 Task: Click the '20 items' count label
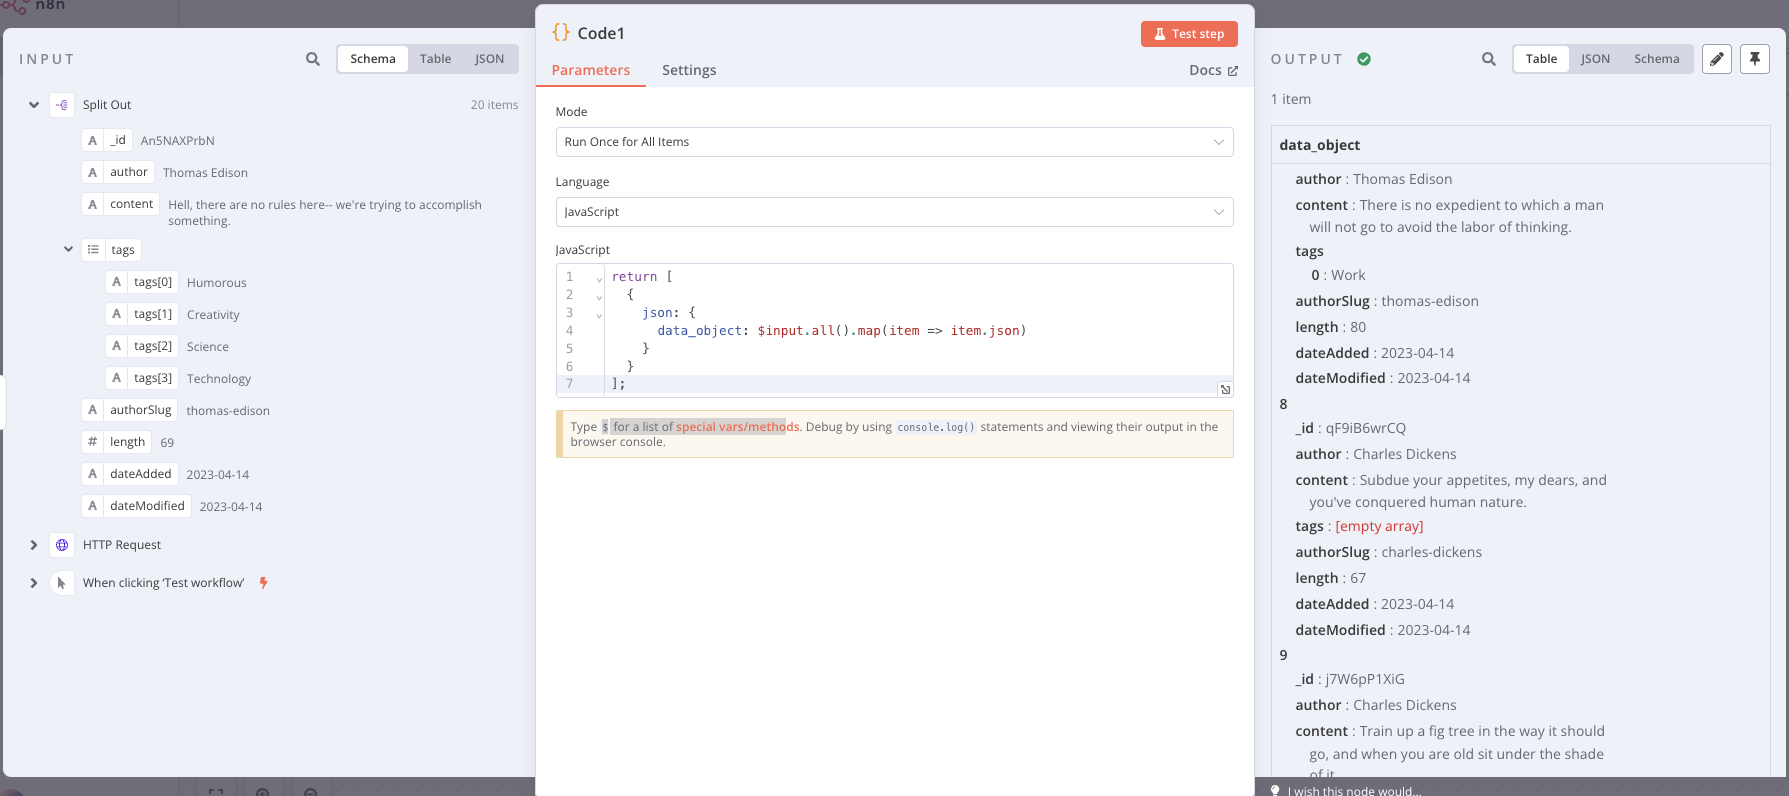494,105
